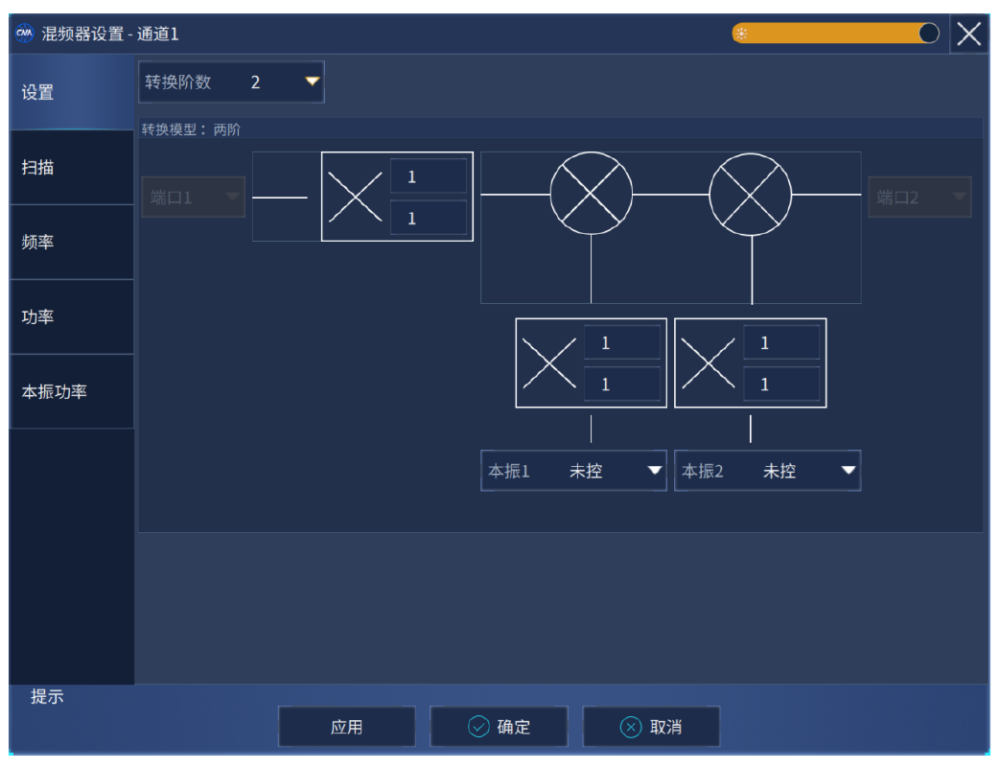Click the first mixer circle symbol
This screenshot has height=769, width=1000.
tap(591, 194)
